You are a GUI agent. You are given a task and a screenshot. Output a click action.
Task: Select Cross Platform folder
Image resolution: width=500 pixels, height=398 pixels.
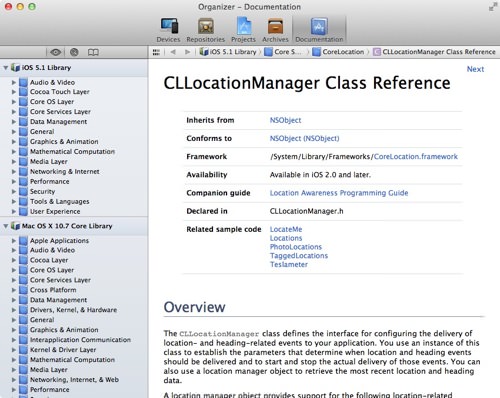[53, 290]
